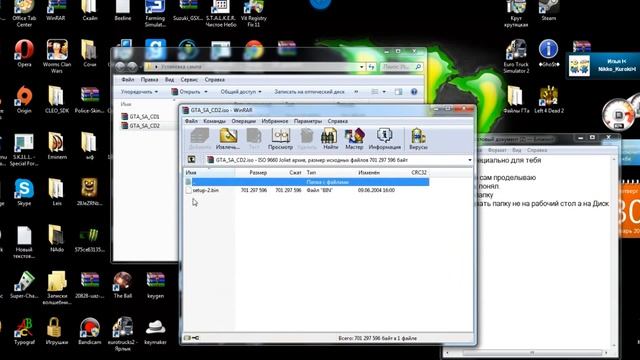640x360 pixels.
Task: Select the Skype desktop shortcut
Action: pos(24,192)
